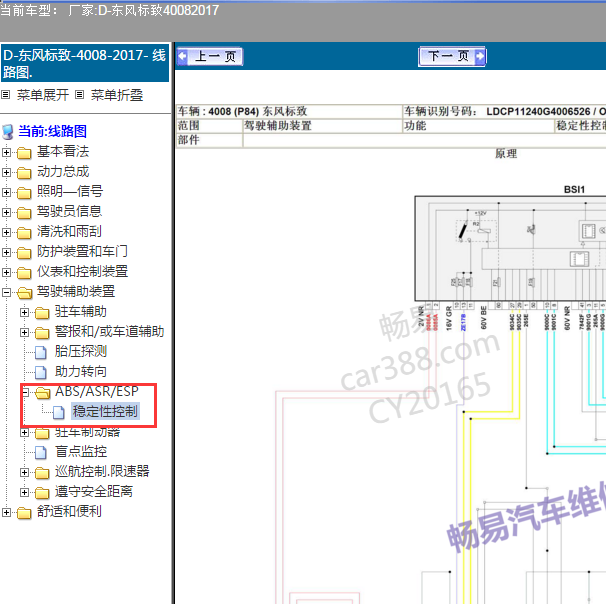Expand the 驻车辅助 subfolder
This screenshot has width=606, height=604.
(x=24, y=312)
